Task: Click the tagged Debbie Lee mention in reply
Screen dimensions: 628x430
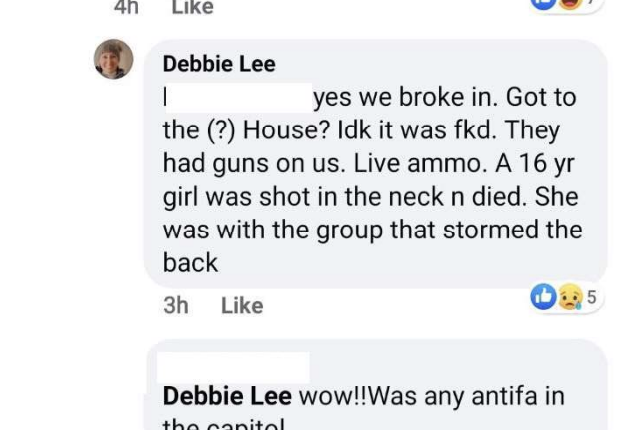Action: point(227,396)
